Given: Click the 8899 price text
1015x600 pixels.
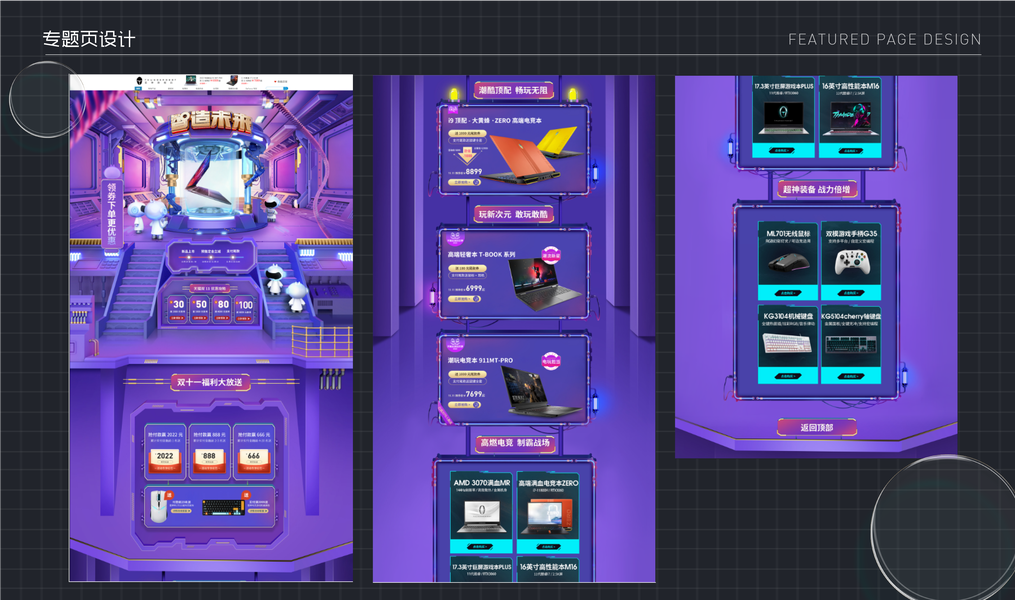Looking at the screenshot, I should (474, 172).
